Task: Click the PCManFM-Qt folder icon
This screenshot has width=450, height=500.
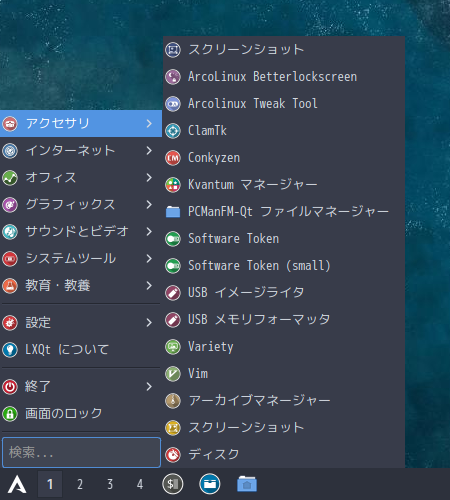Action: point(173,212)
